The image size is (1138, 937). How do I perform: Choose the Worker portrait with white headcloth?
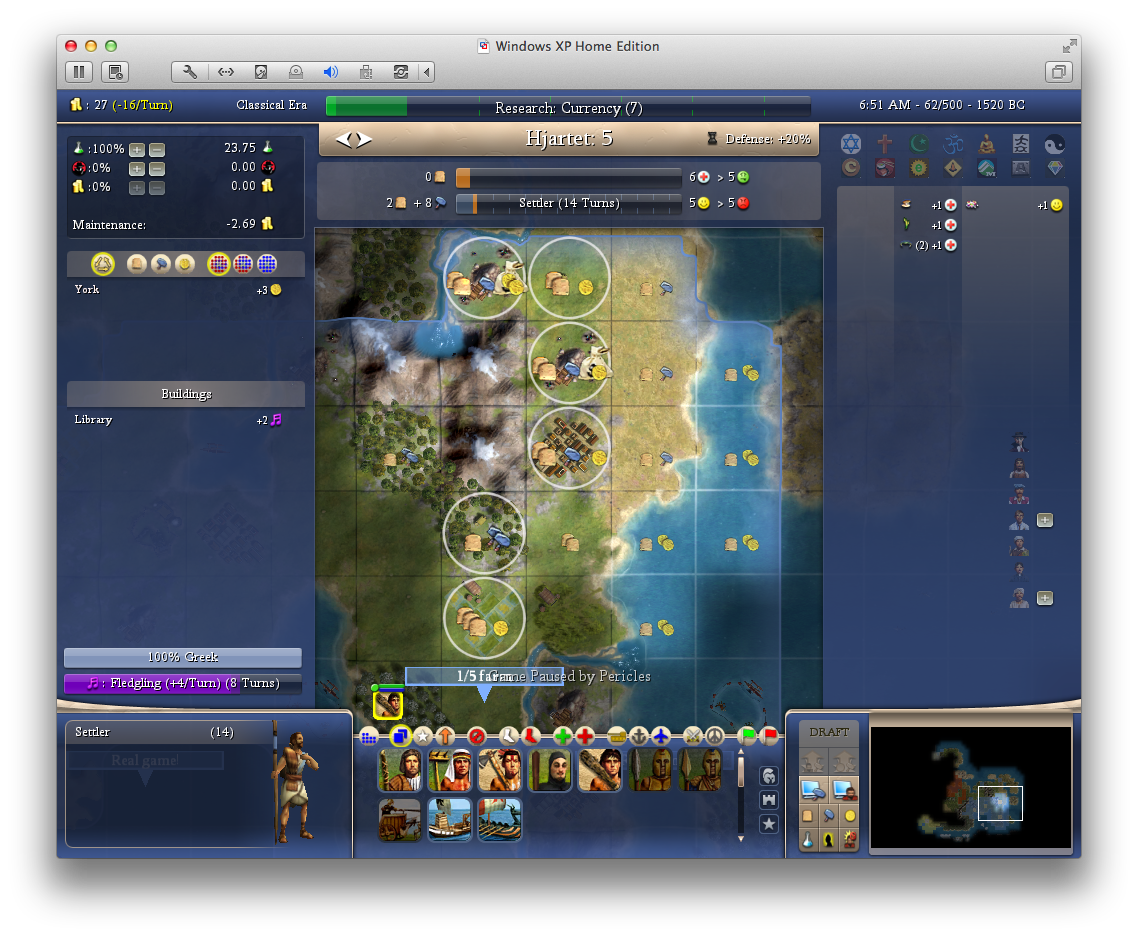449,770
